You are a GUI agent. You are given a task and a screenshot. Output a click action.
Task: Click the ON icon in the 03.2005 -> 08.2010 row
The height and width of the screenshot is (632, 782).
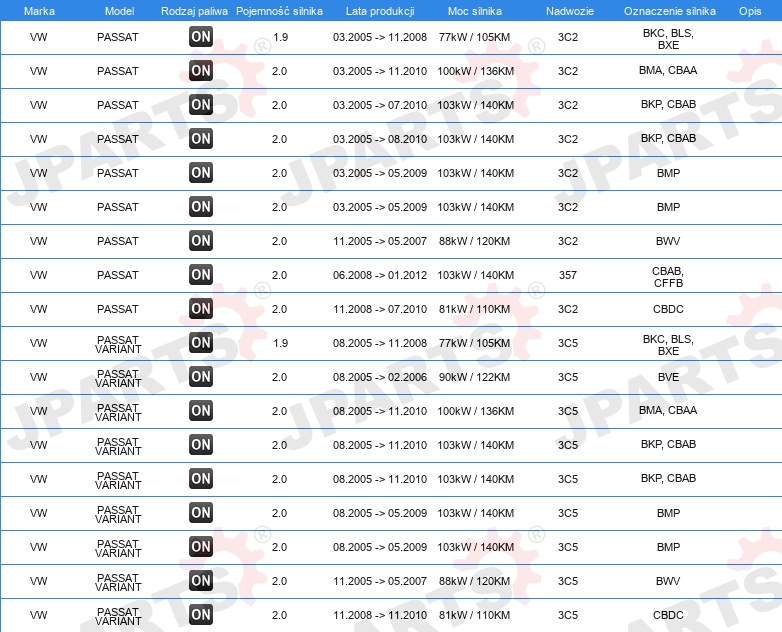200,138
